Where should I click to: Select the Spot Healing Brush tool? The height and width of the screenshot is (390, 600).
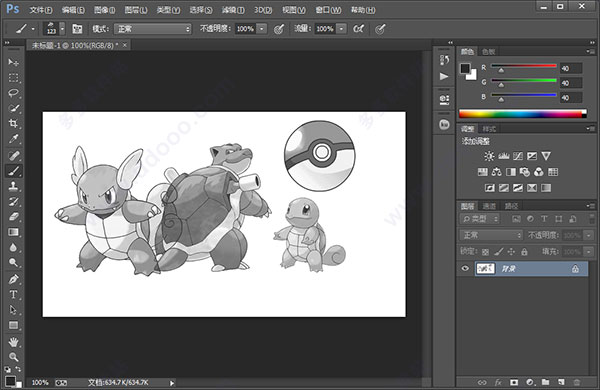pos(13,156)
